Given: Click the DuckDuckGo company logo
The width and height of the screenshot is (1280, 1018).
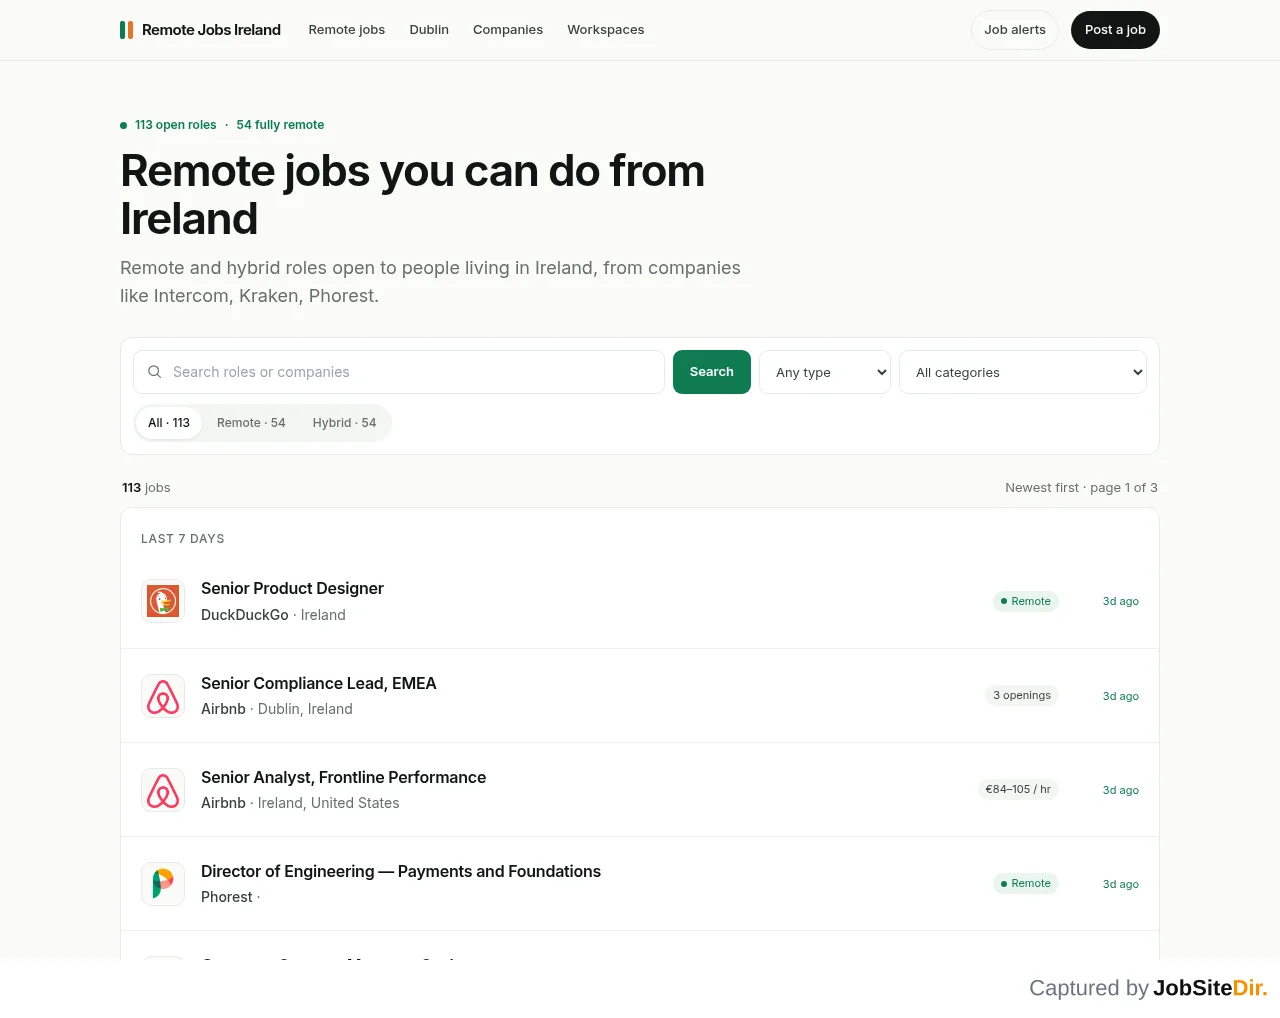Looking at the screenshot, I should point(163,601).
